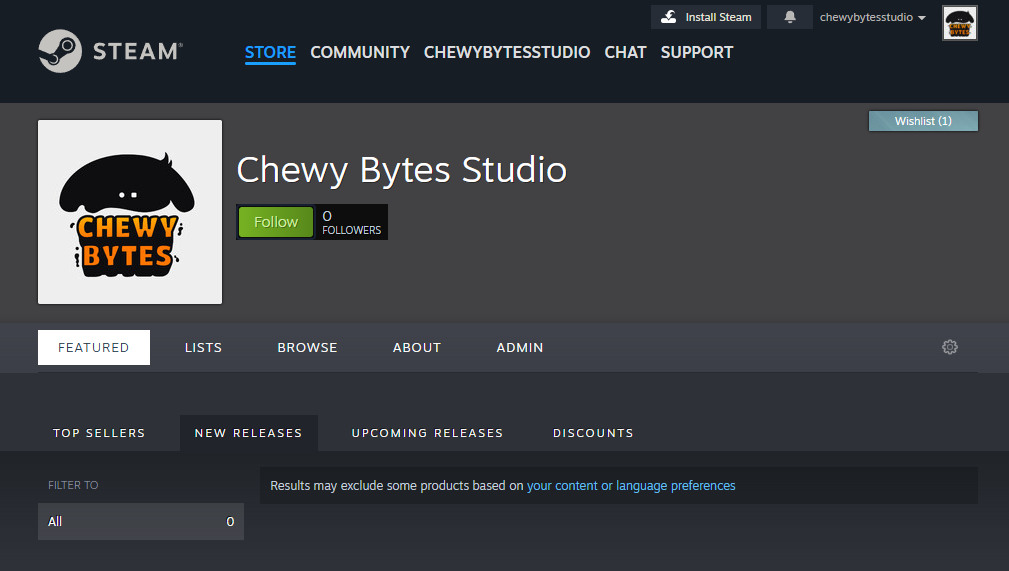Open the COMMUNITY menu

[x=360, y=52]
